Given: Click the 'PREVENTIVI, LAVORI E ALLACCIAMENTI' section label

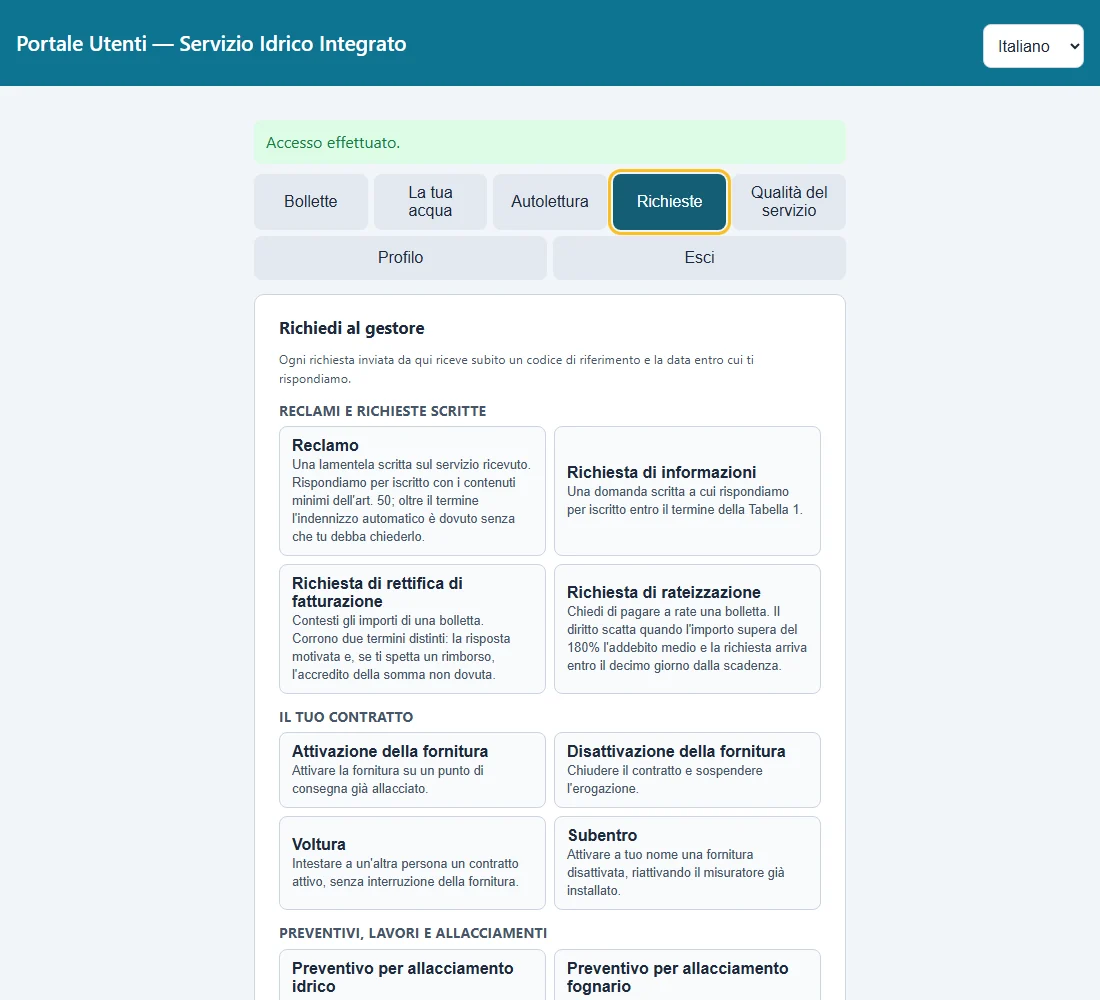Looking at the screenshot, I should click(x=413, y=933).
